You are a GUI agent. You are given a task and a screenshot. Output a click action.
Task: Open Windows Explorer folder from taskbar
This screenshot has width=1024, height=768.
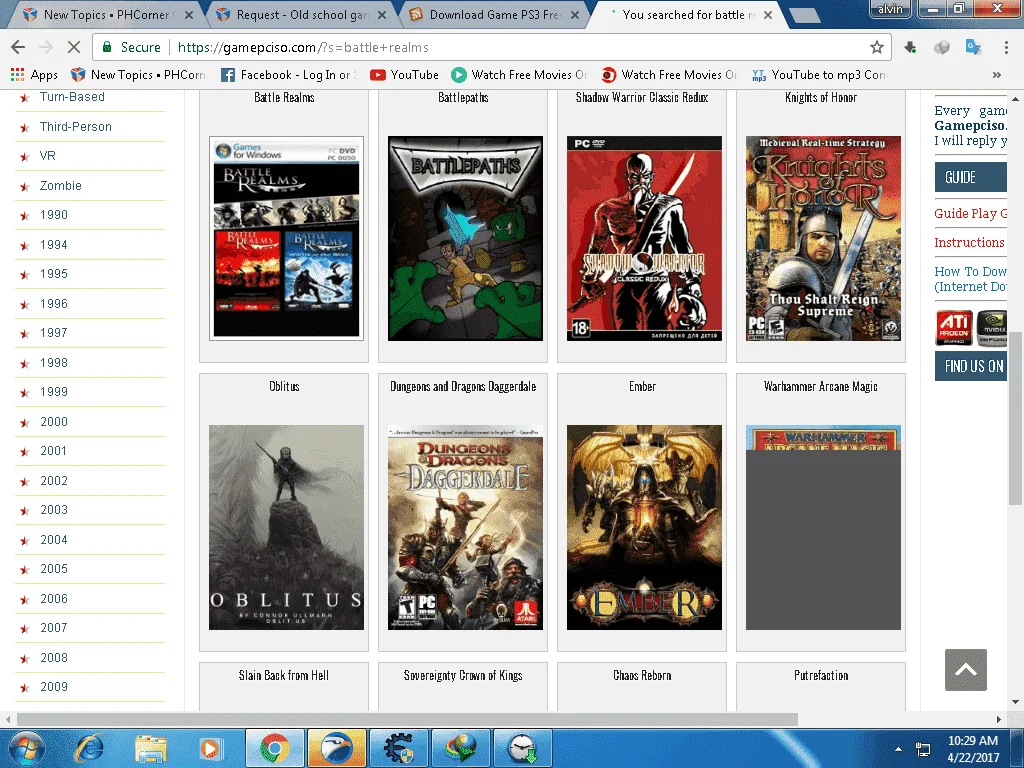click(151, 748)
